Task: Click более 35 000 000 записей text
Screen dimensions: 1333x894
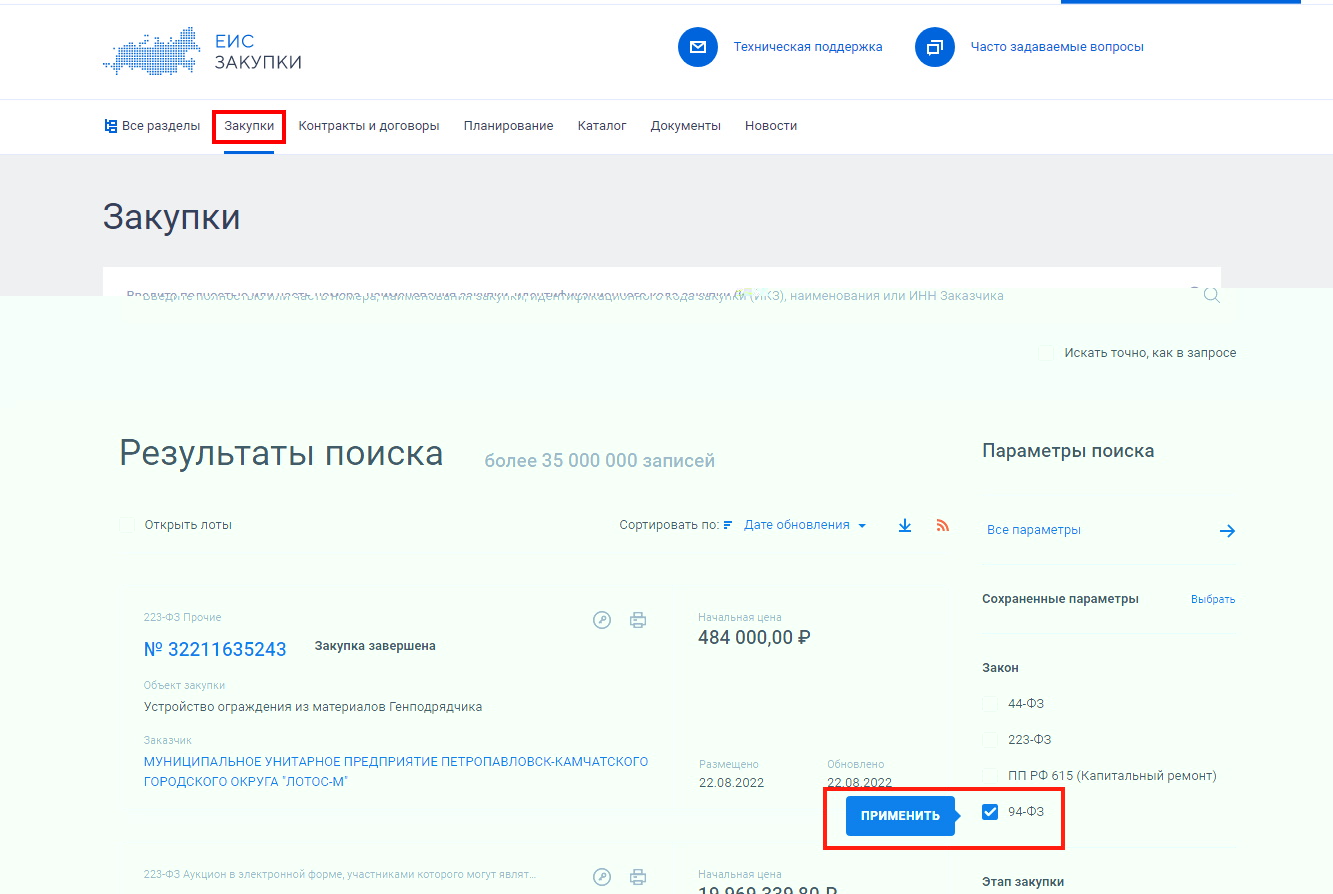Action: [600, 461]
